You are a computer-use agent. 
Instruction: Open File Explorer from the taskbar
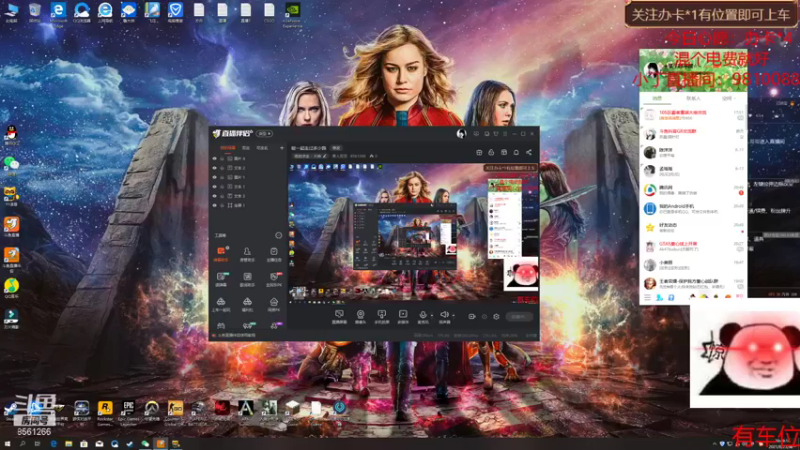68,444
